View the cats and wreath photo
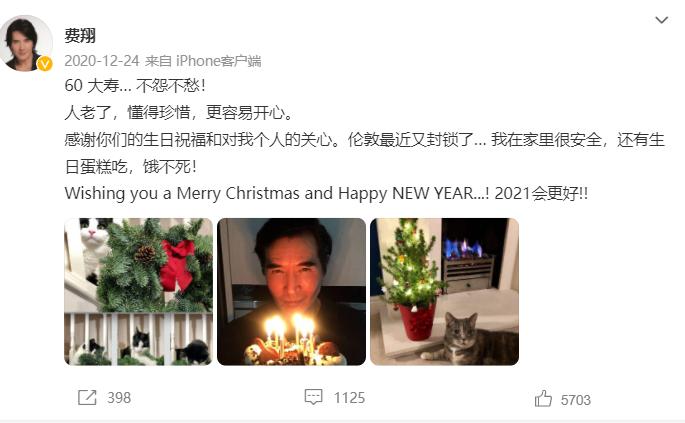This screenshot has width=685, height=423. 138,291
